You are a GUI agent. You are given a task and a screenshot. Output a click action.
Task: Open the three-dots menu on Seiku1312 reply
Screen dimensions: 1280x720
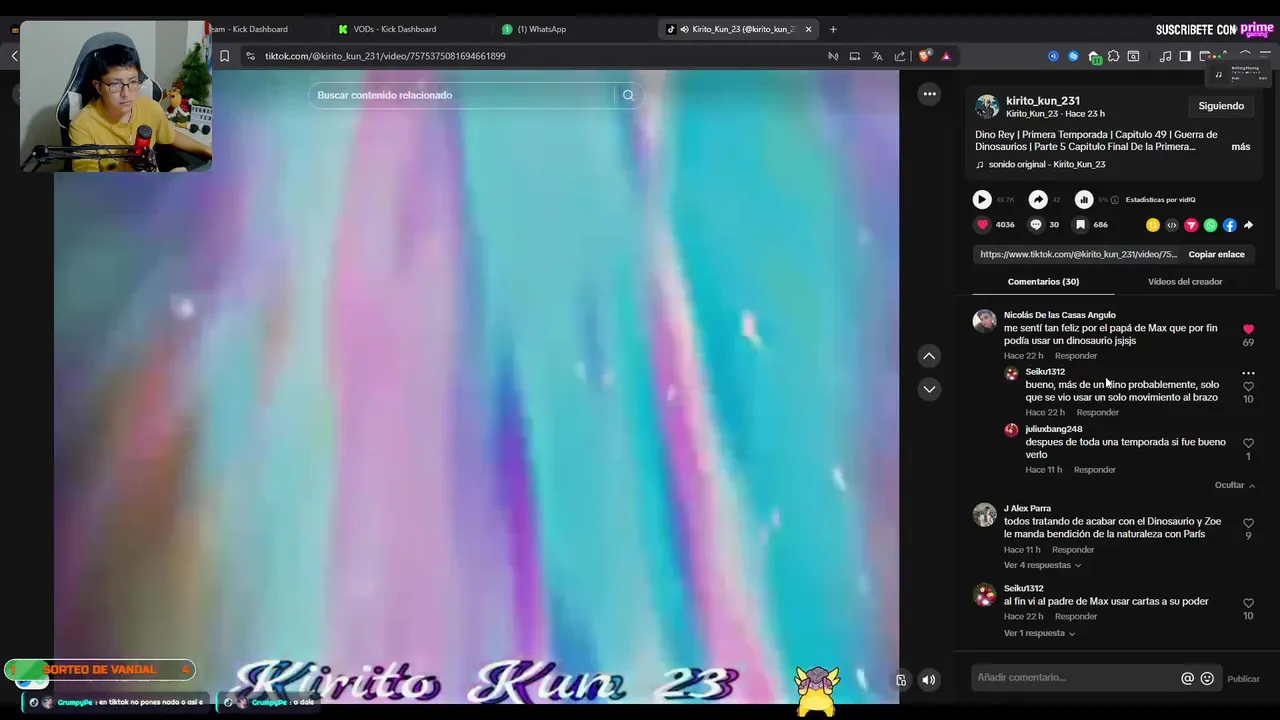[1248, 373]
